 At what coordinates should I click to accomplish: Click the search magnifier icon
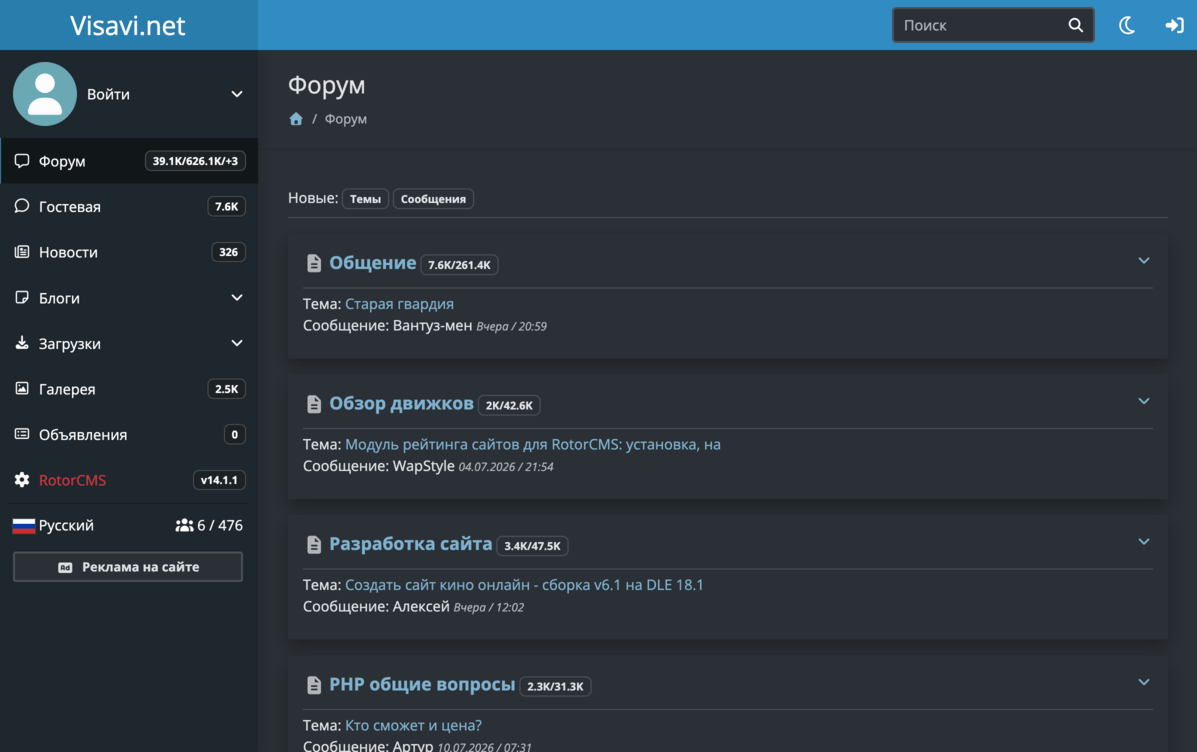(1076, 25)
